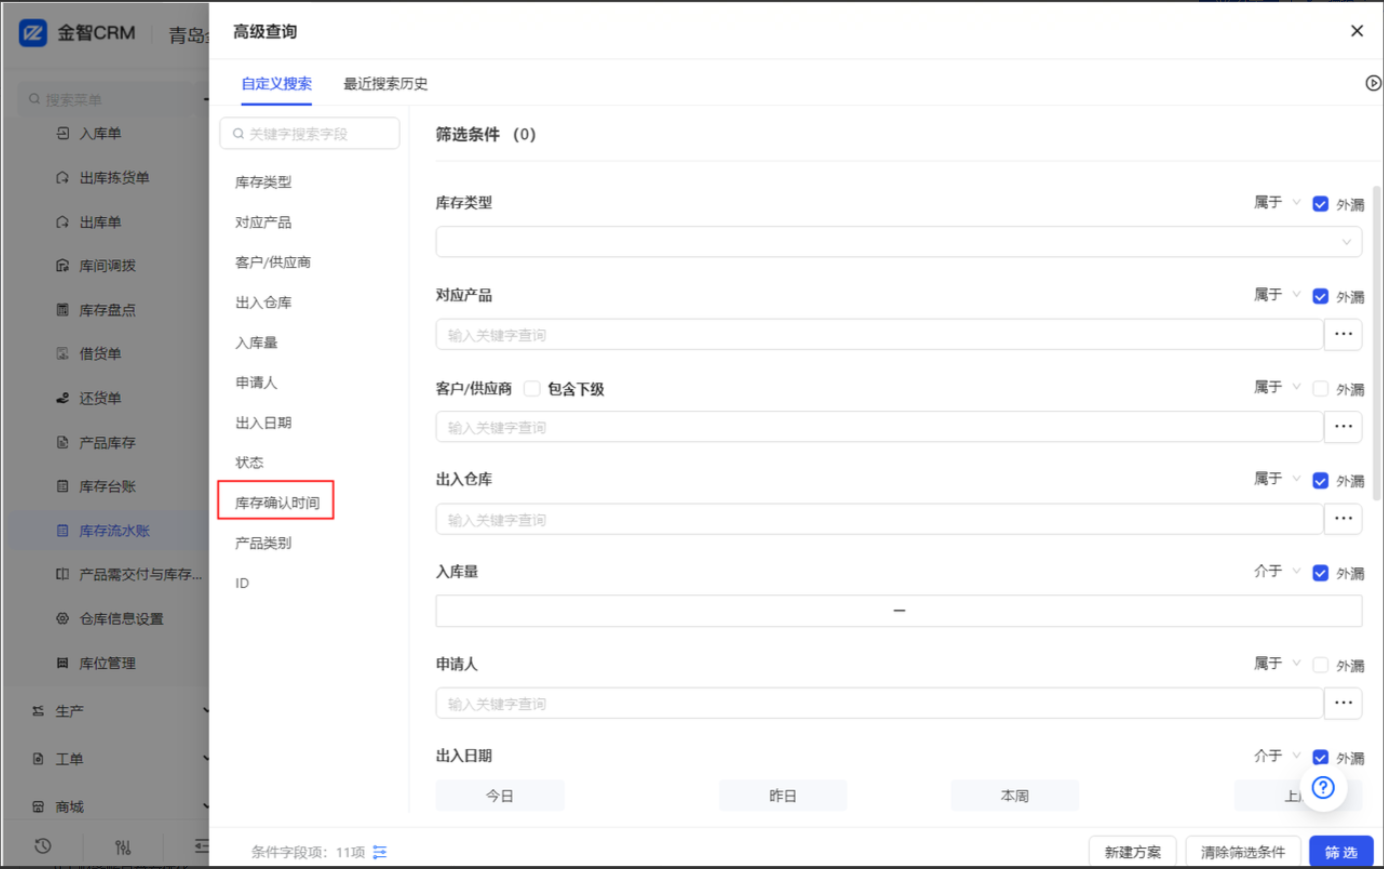Open the 出入仓库 ellipsis picker button
The image size is (1384, 869).
(1343, 519)
